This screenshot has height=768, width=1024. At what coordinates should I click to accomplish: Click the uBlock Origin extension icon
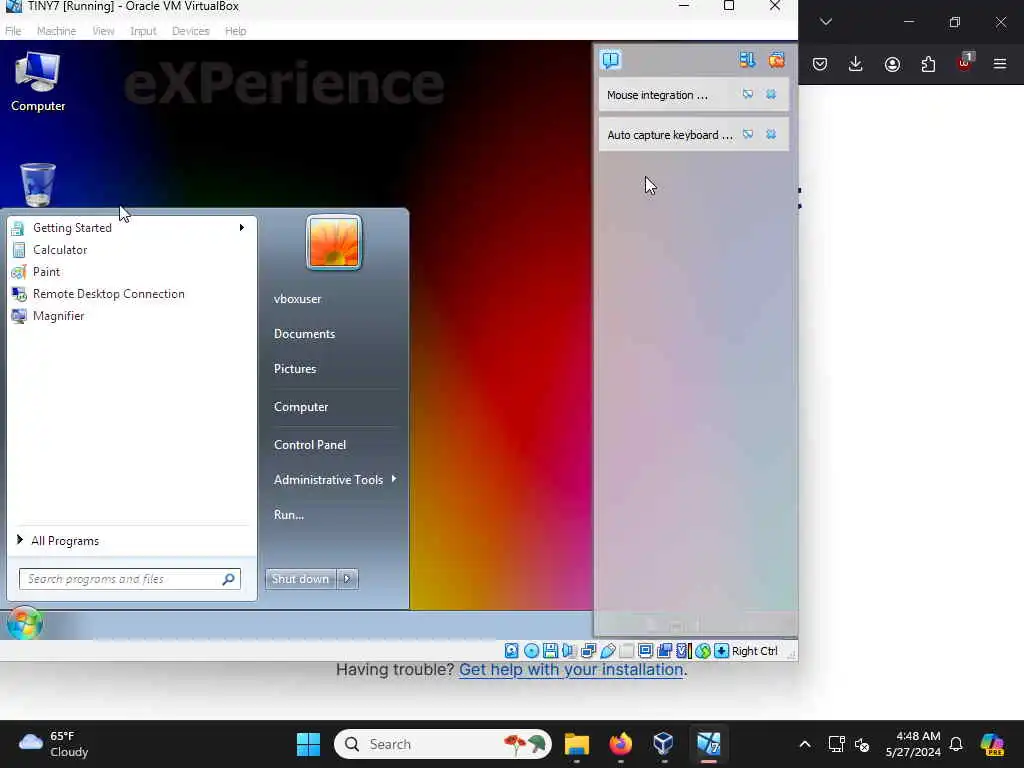[x=965, y=63]
